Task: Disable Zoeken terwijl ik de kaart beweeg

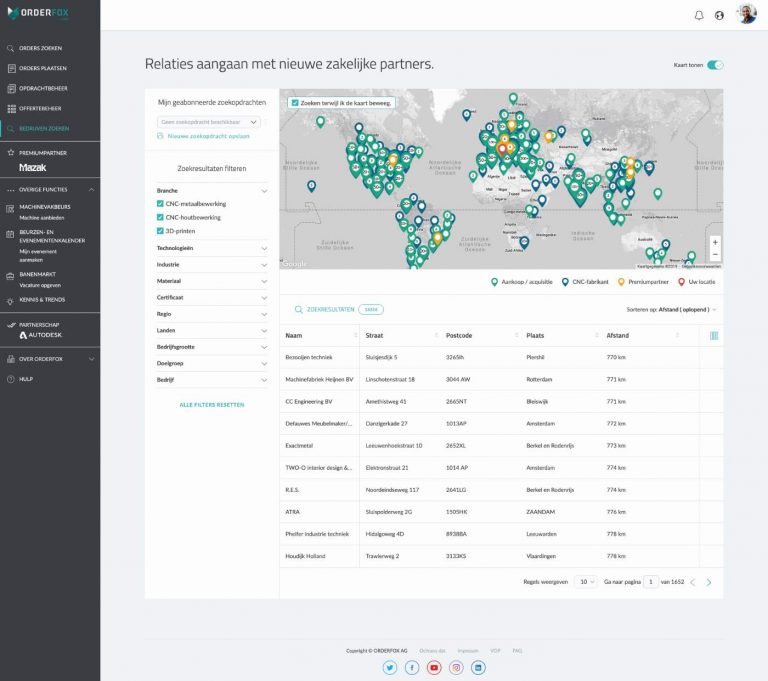Action: (294, 102)
